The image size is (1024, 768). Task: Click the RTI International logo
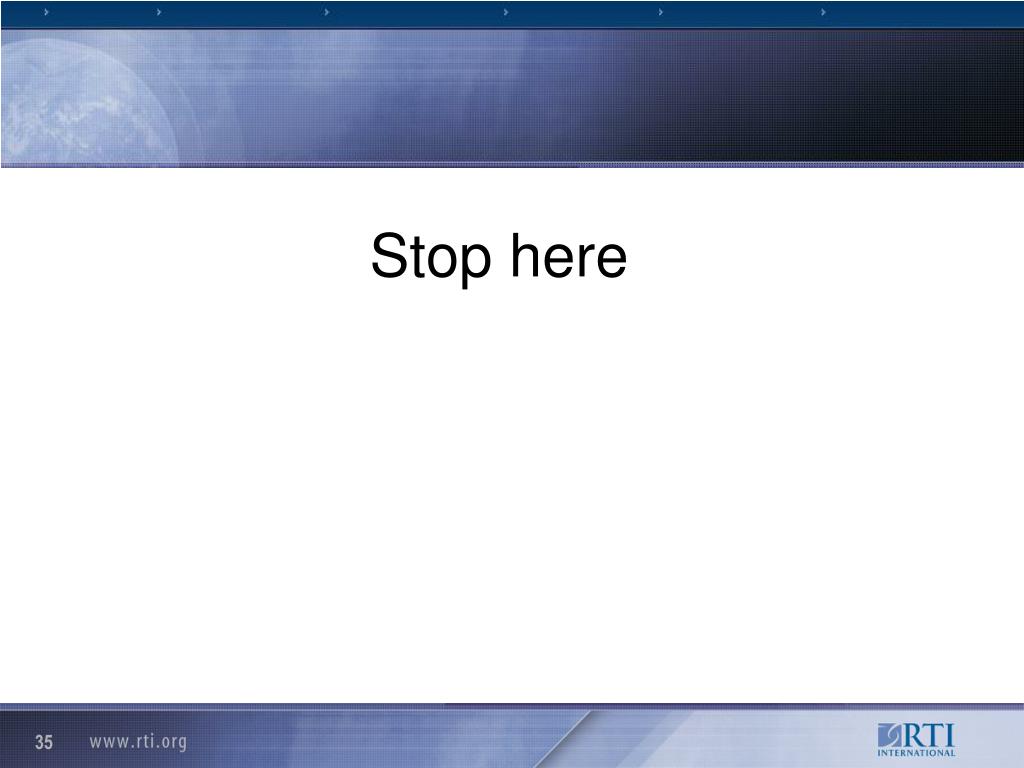click(916, 739)
